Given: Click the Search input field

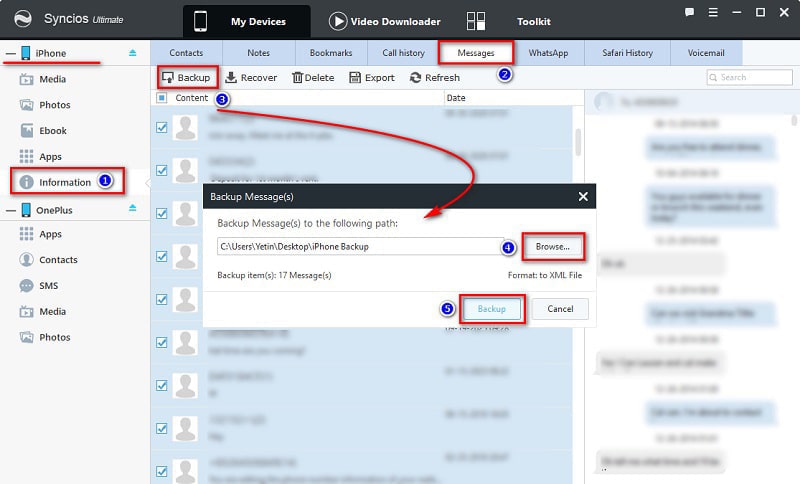Looking at the screenshot, I should [x=749, y=78].
